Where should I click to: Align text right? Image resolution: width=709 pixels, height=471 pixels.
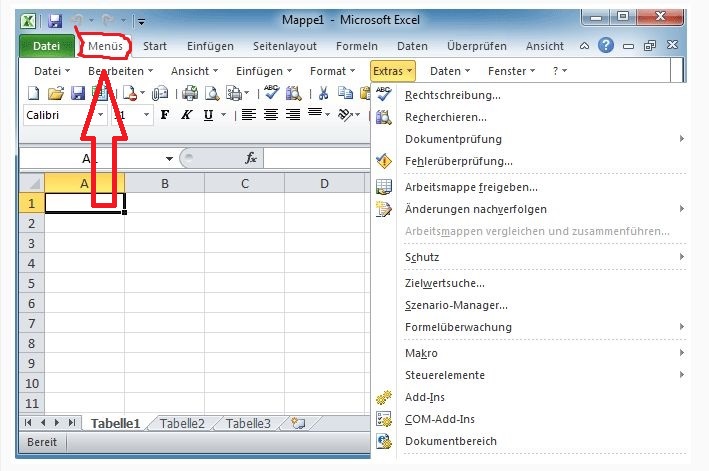pos(293,115)
